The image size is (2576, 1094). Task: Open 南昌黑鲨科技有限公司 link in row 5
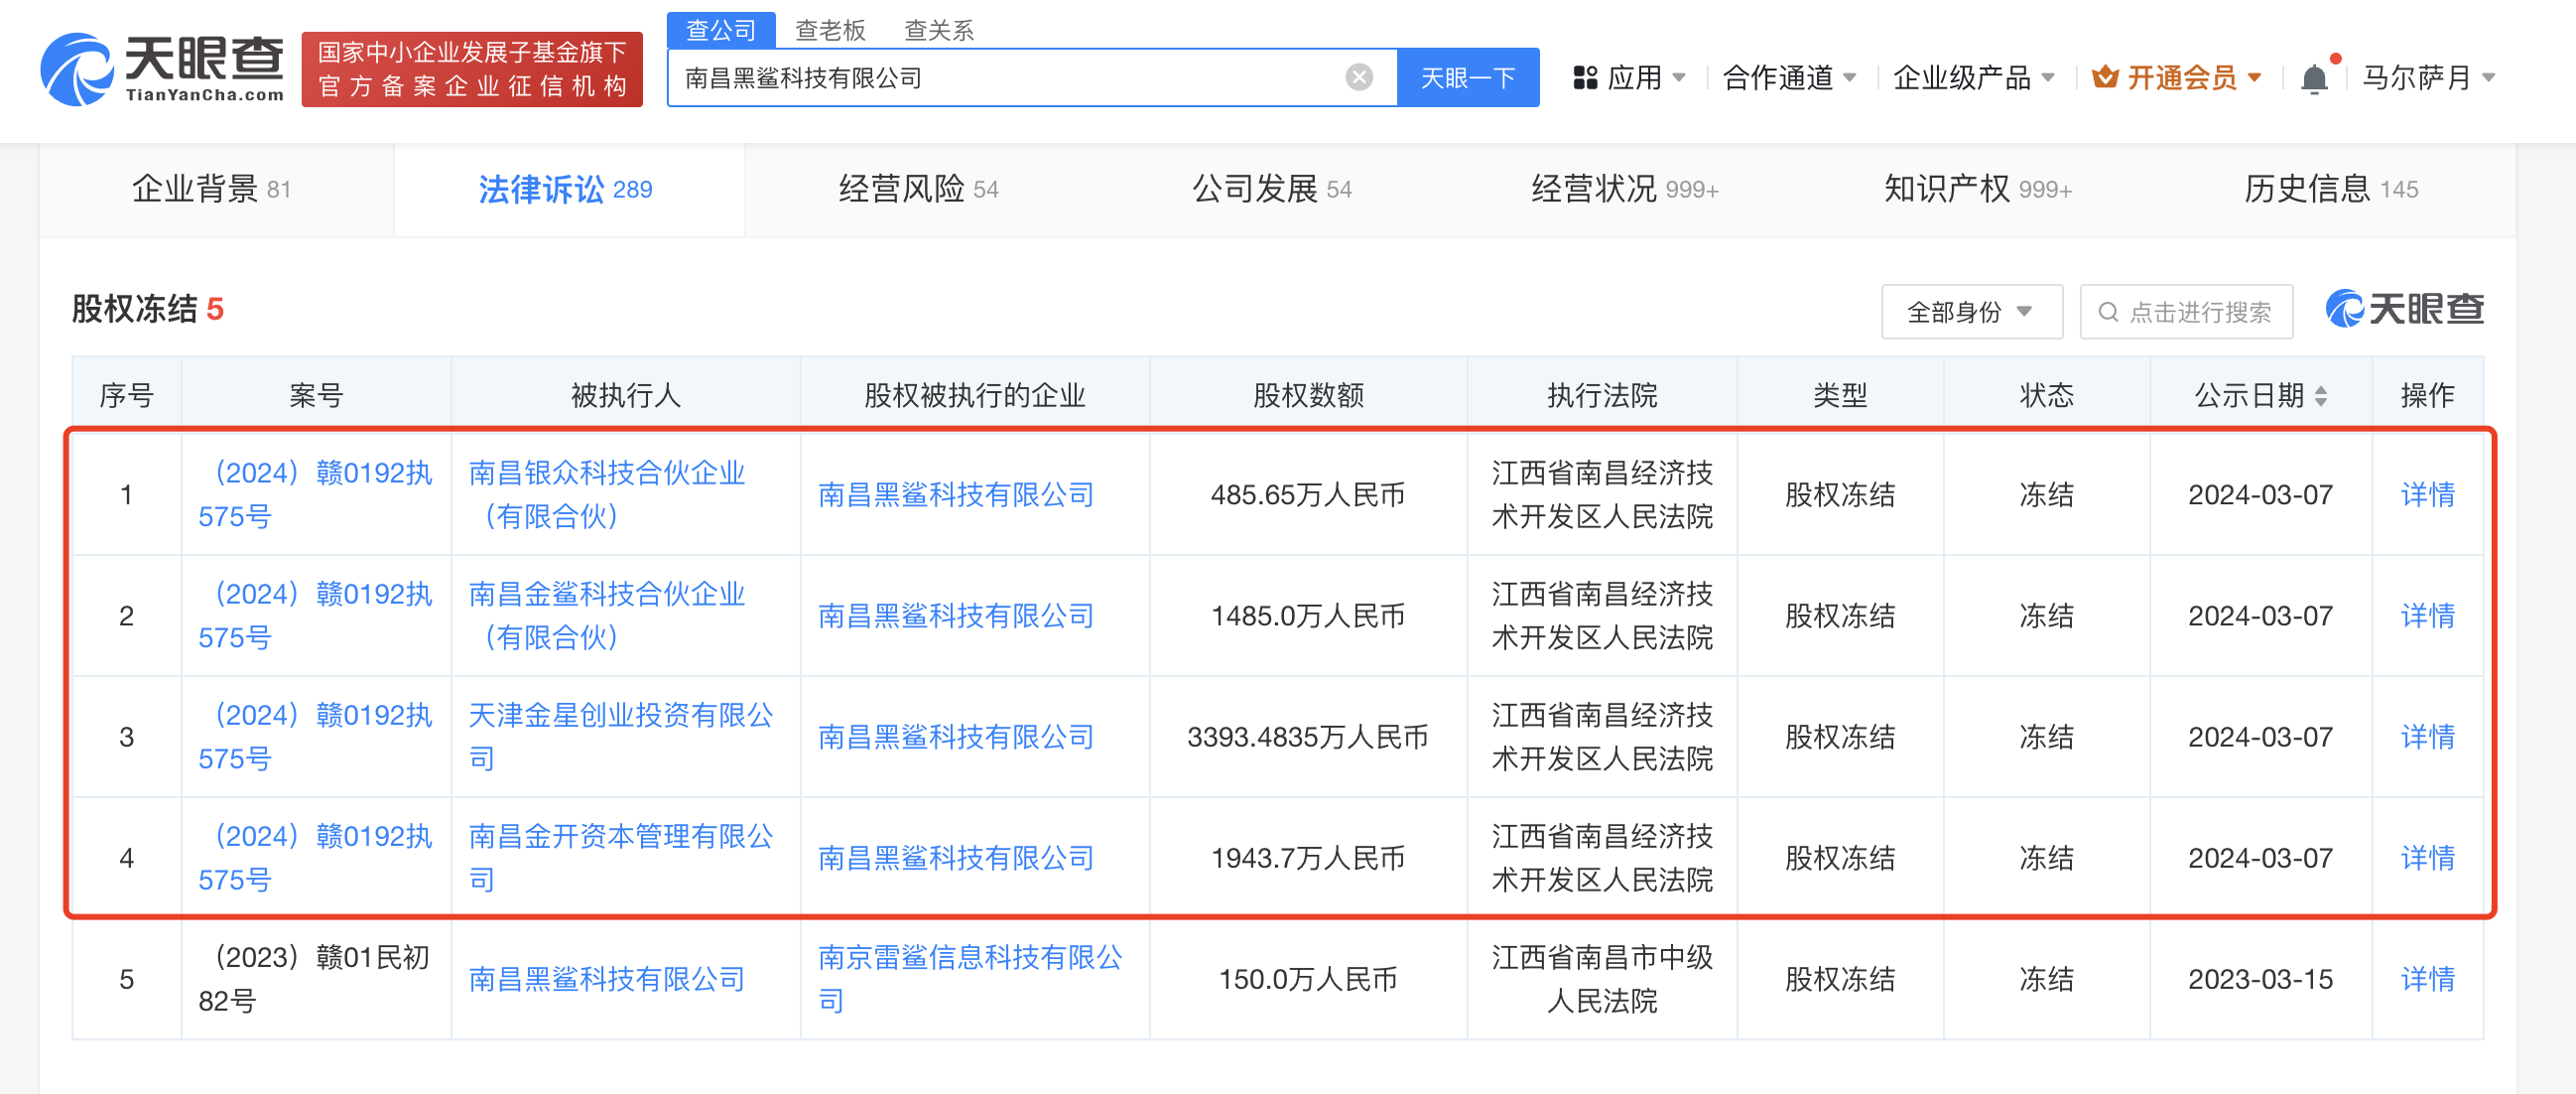click(607, 979)
